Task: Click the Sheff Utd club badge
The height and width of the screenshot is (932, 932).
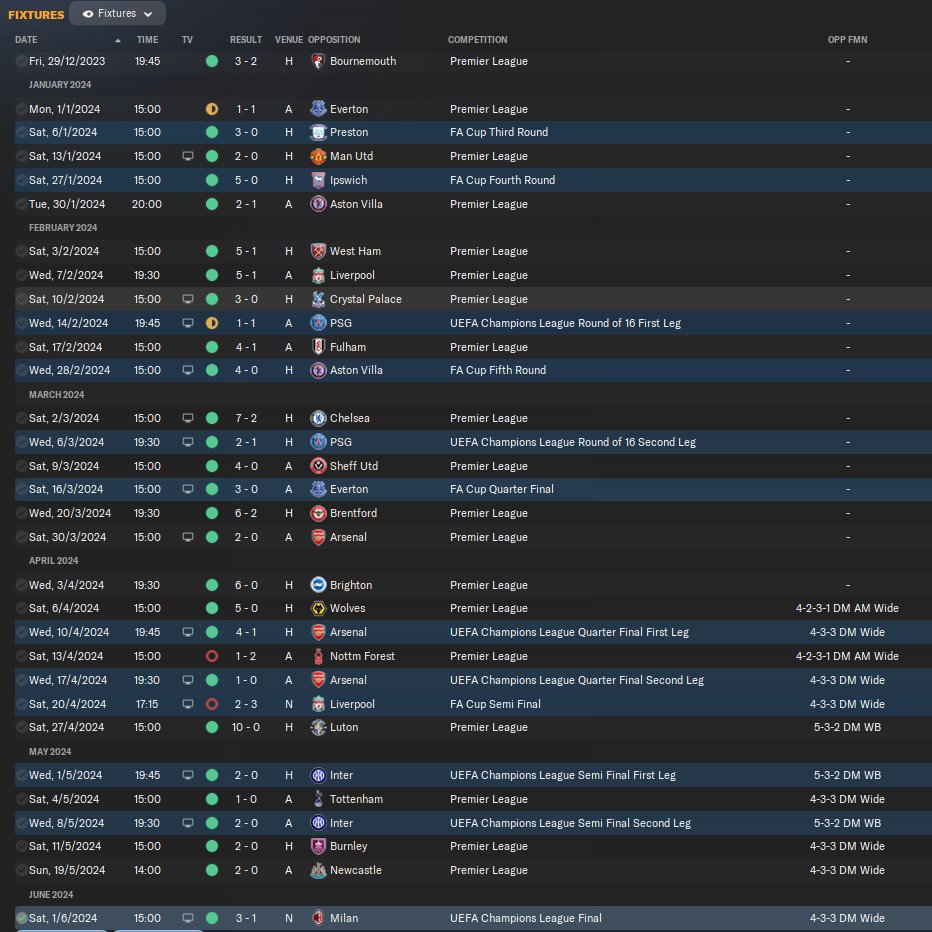Action: (x=319, y=466)
